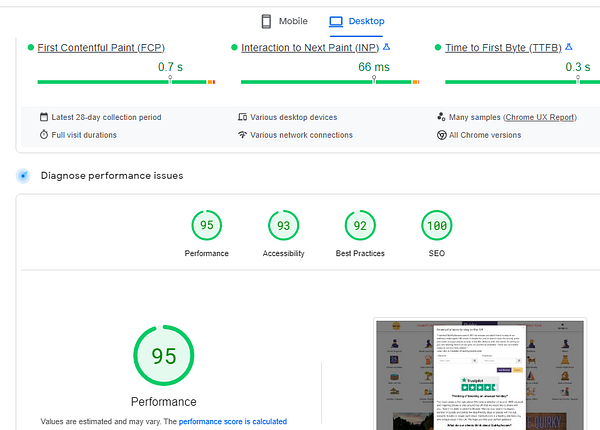This screenshot has width=600, height=430.
Task: Click the Various desktop devices text
Action: click(x=293, y=117)
